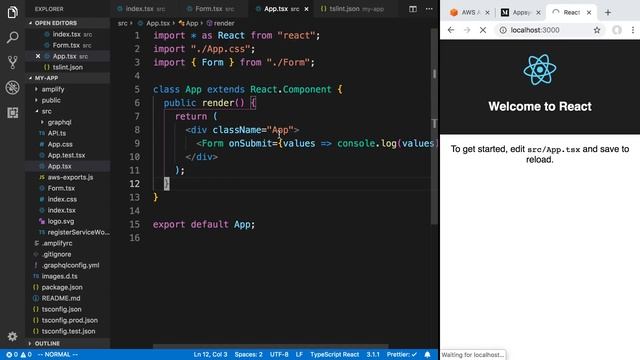This screenshot has width=640, height=360.
Task: Close the AWS Chrome tab
Action: click(487, 13)
